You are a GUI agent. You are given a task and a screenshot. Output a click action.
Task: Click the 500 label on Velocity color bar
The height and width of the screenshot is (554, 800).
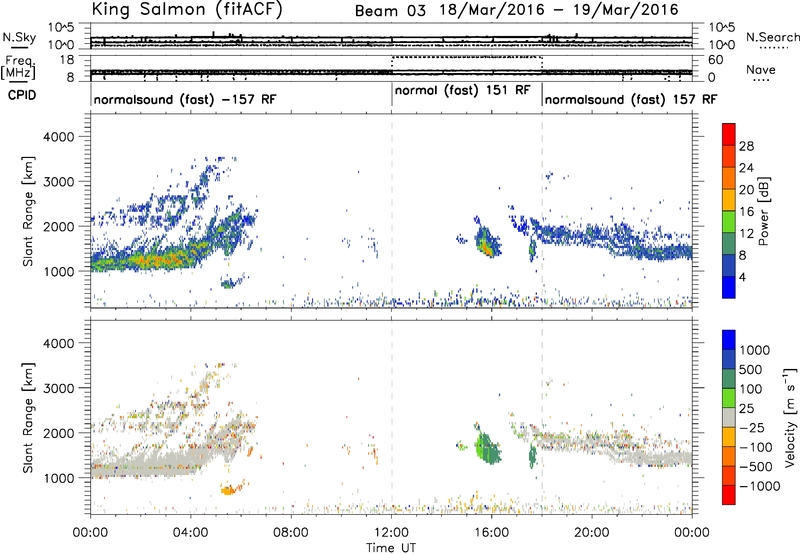point(749,370)
